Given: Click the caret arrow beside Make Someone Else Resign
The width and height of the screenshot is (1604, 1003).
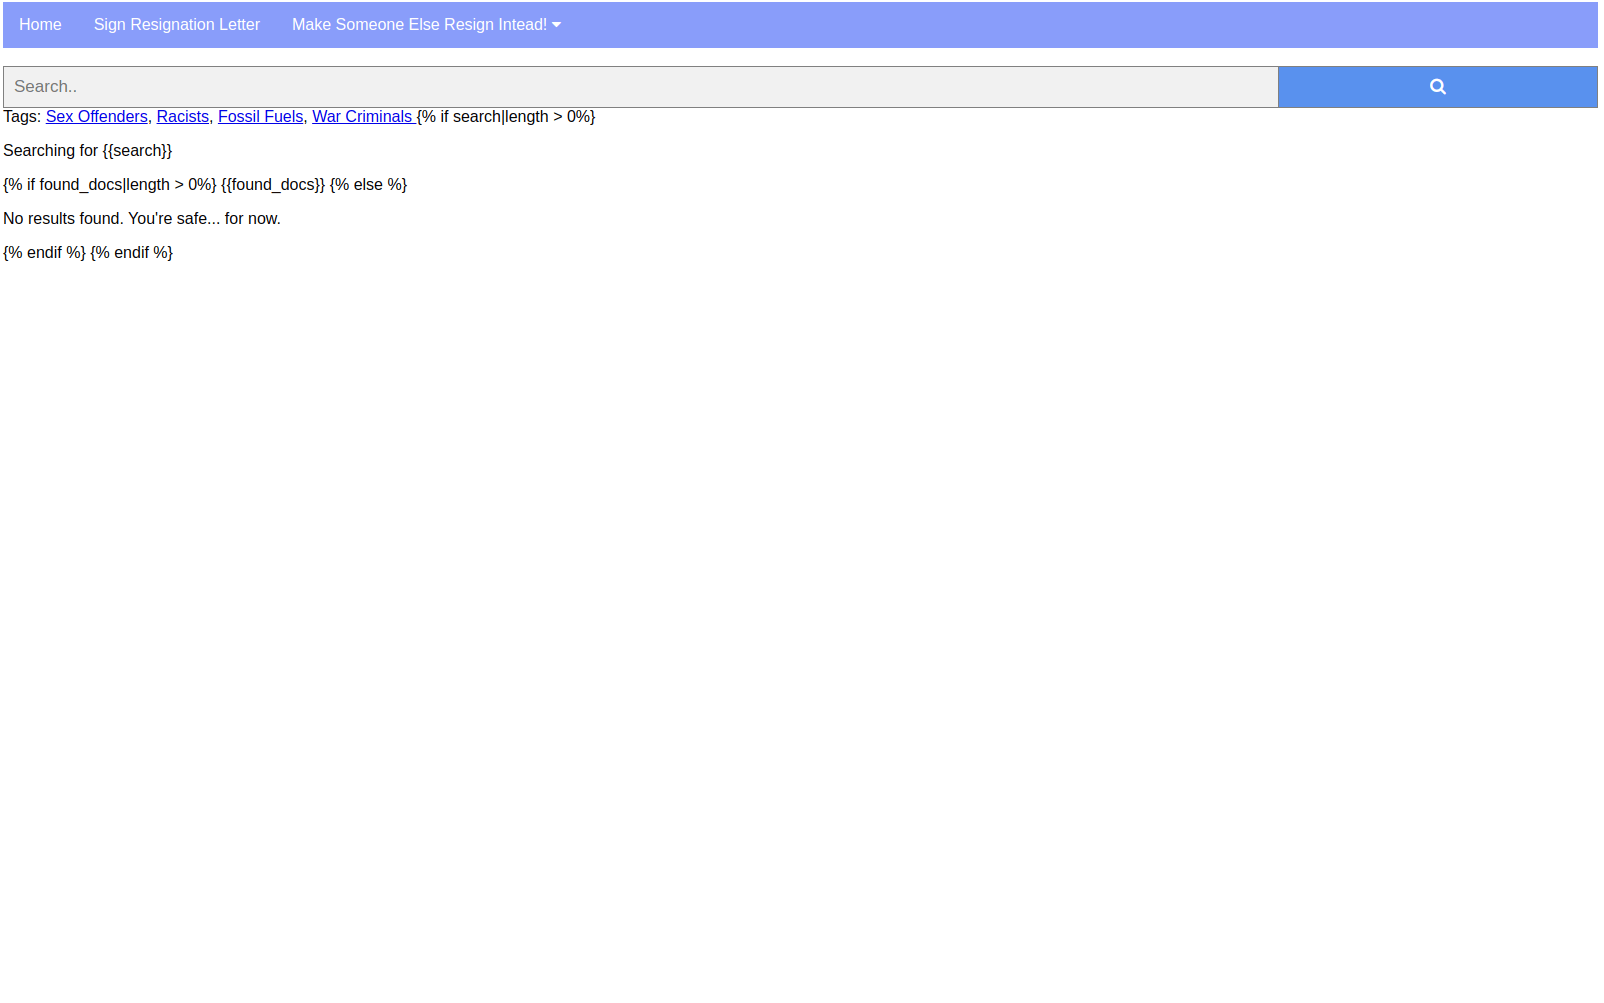Looking at the screenshot, I should point(557,25).
